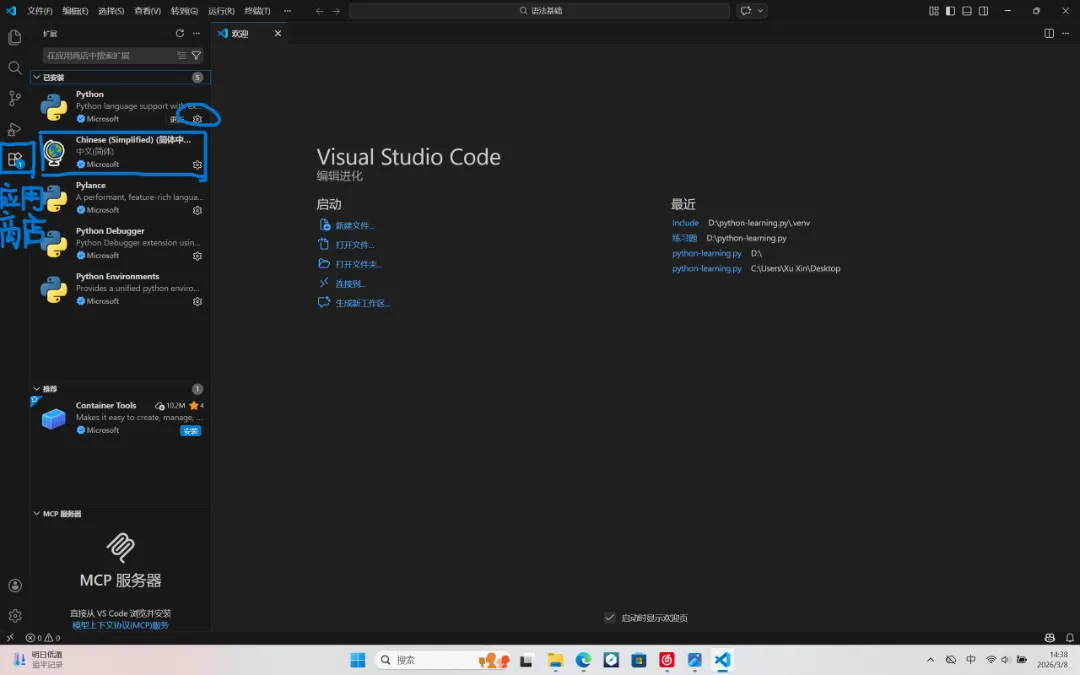Open editor more actions ellipsis
The height and width of the screenshot is (675, 1080).
(1066, 33)
